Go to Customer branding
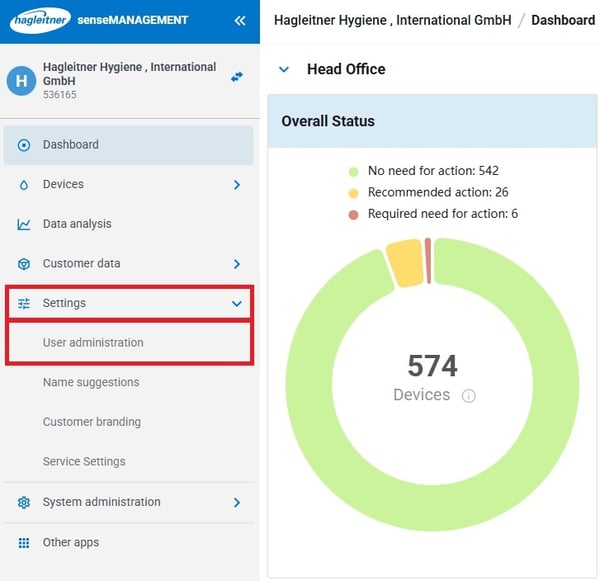The image size is (600, 581). (x=92, y=422)
